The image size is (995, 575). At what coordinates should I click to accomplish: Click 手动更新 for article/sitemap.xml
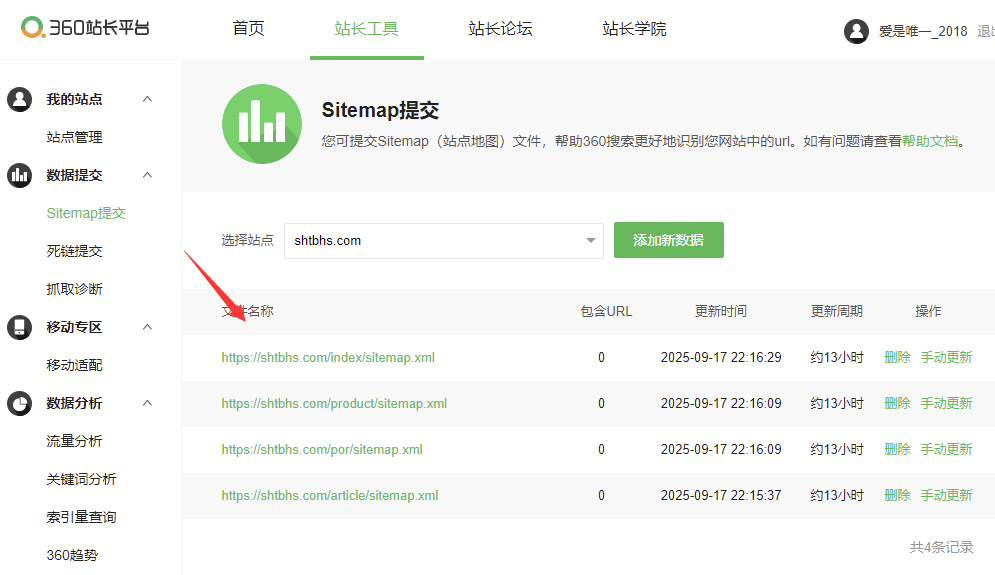point(947,495)
